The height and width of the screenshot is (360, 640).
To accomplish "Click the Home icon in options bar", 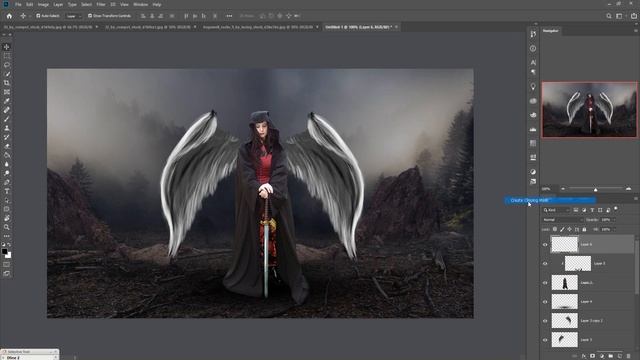I will coord(9,16).
